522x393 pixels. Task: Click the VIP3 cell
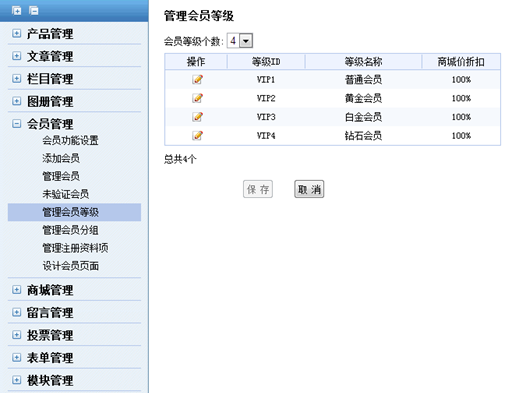(x=266, y=117)
